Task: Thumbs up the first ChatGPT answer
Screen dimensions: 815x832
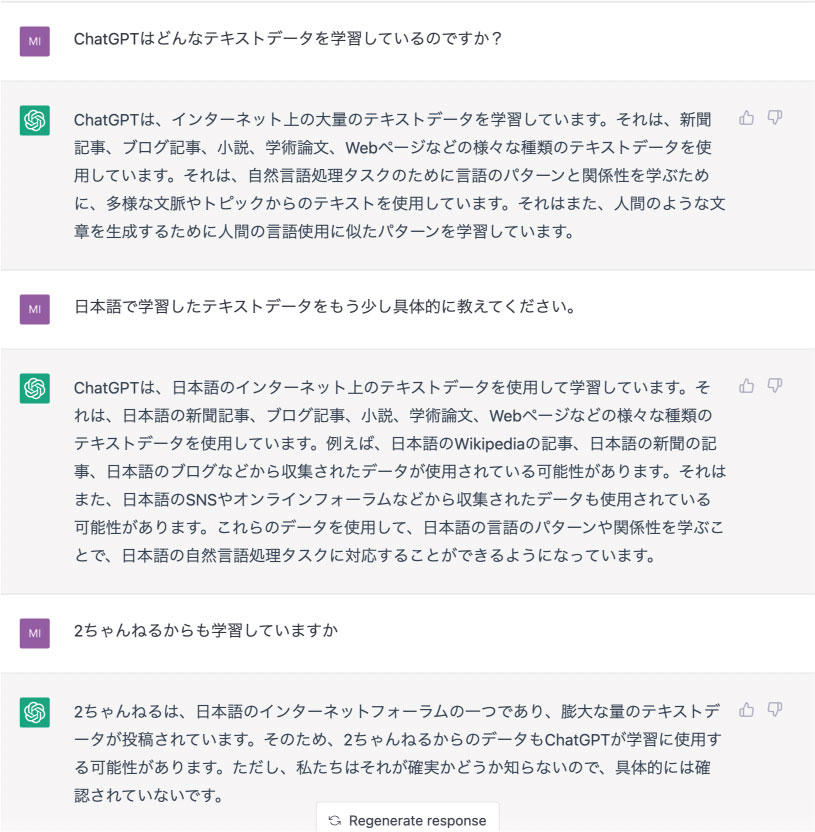Action: click(746, 118)
